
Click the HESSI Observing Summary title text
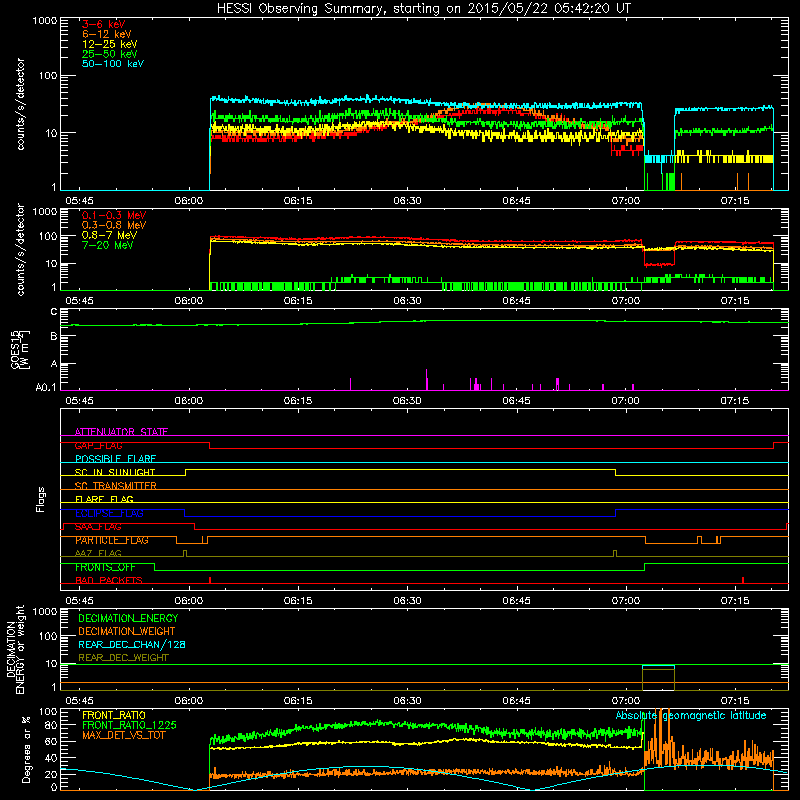pos(423,9)
